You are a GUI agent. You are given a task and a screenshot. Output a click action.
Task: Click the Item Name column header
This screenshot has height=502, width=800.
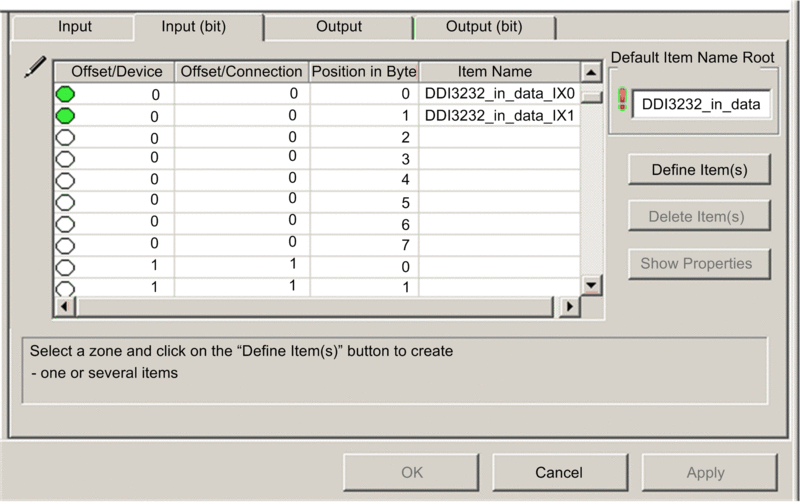494,72
